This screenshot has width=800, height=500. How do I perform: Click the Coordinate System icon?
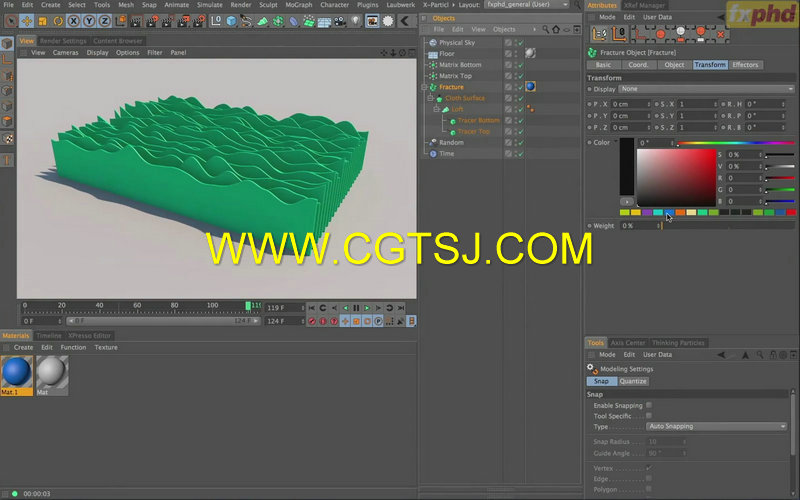point(120,21)
